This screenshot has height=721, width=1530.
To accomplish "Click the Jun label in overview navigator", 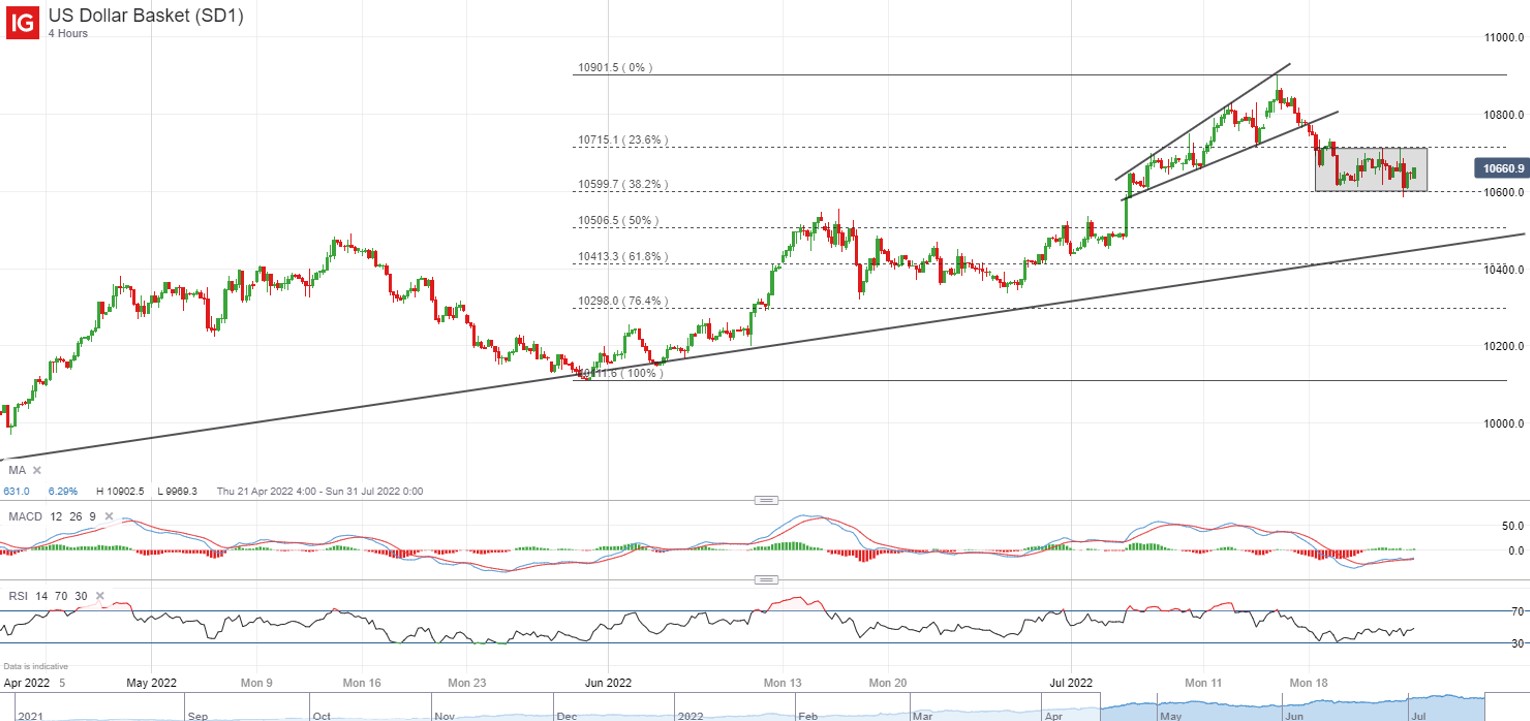I will click(1293, 717).
